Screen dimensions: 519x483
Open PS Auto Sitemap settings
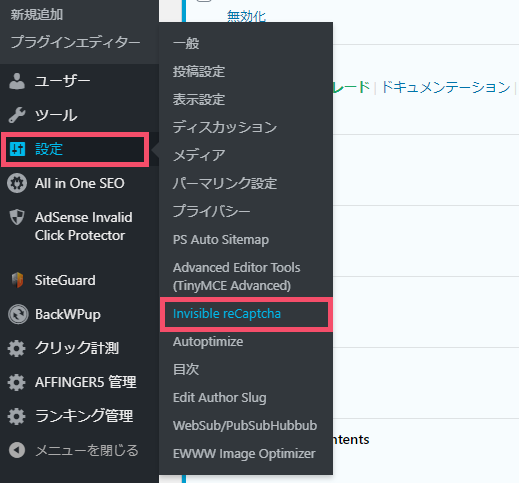tap(221, 240)
